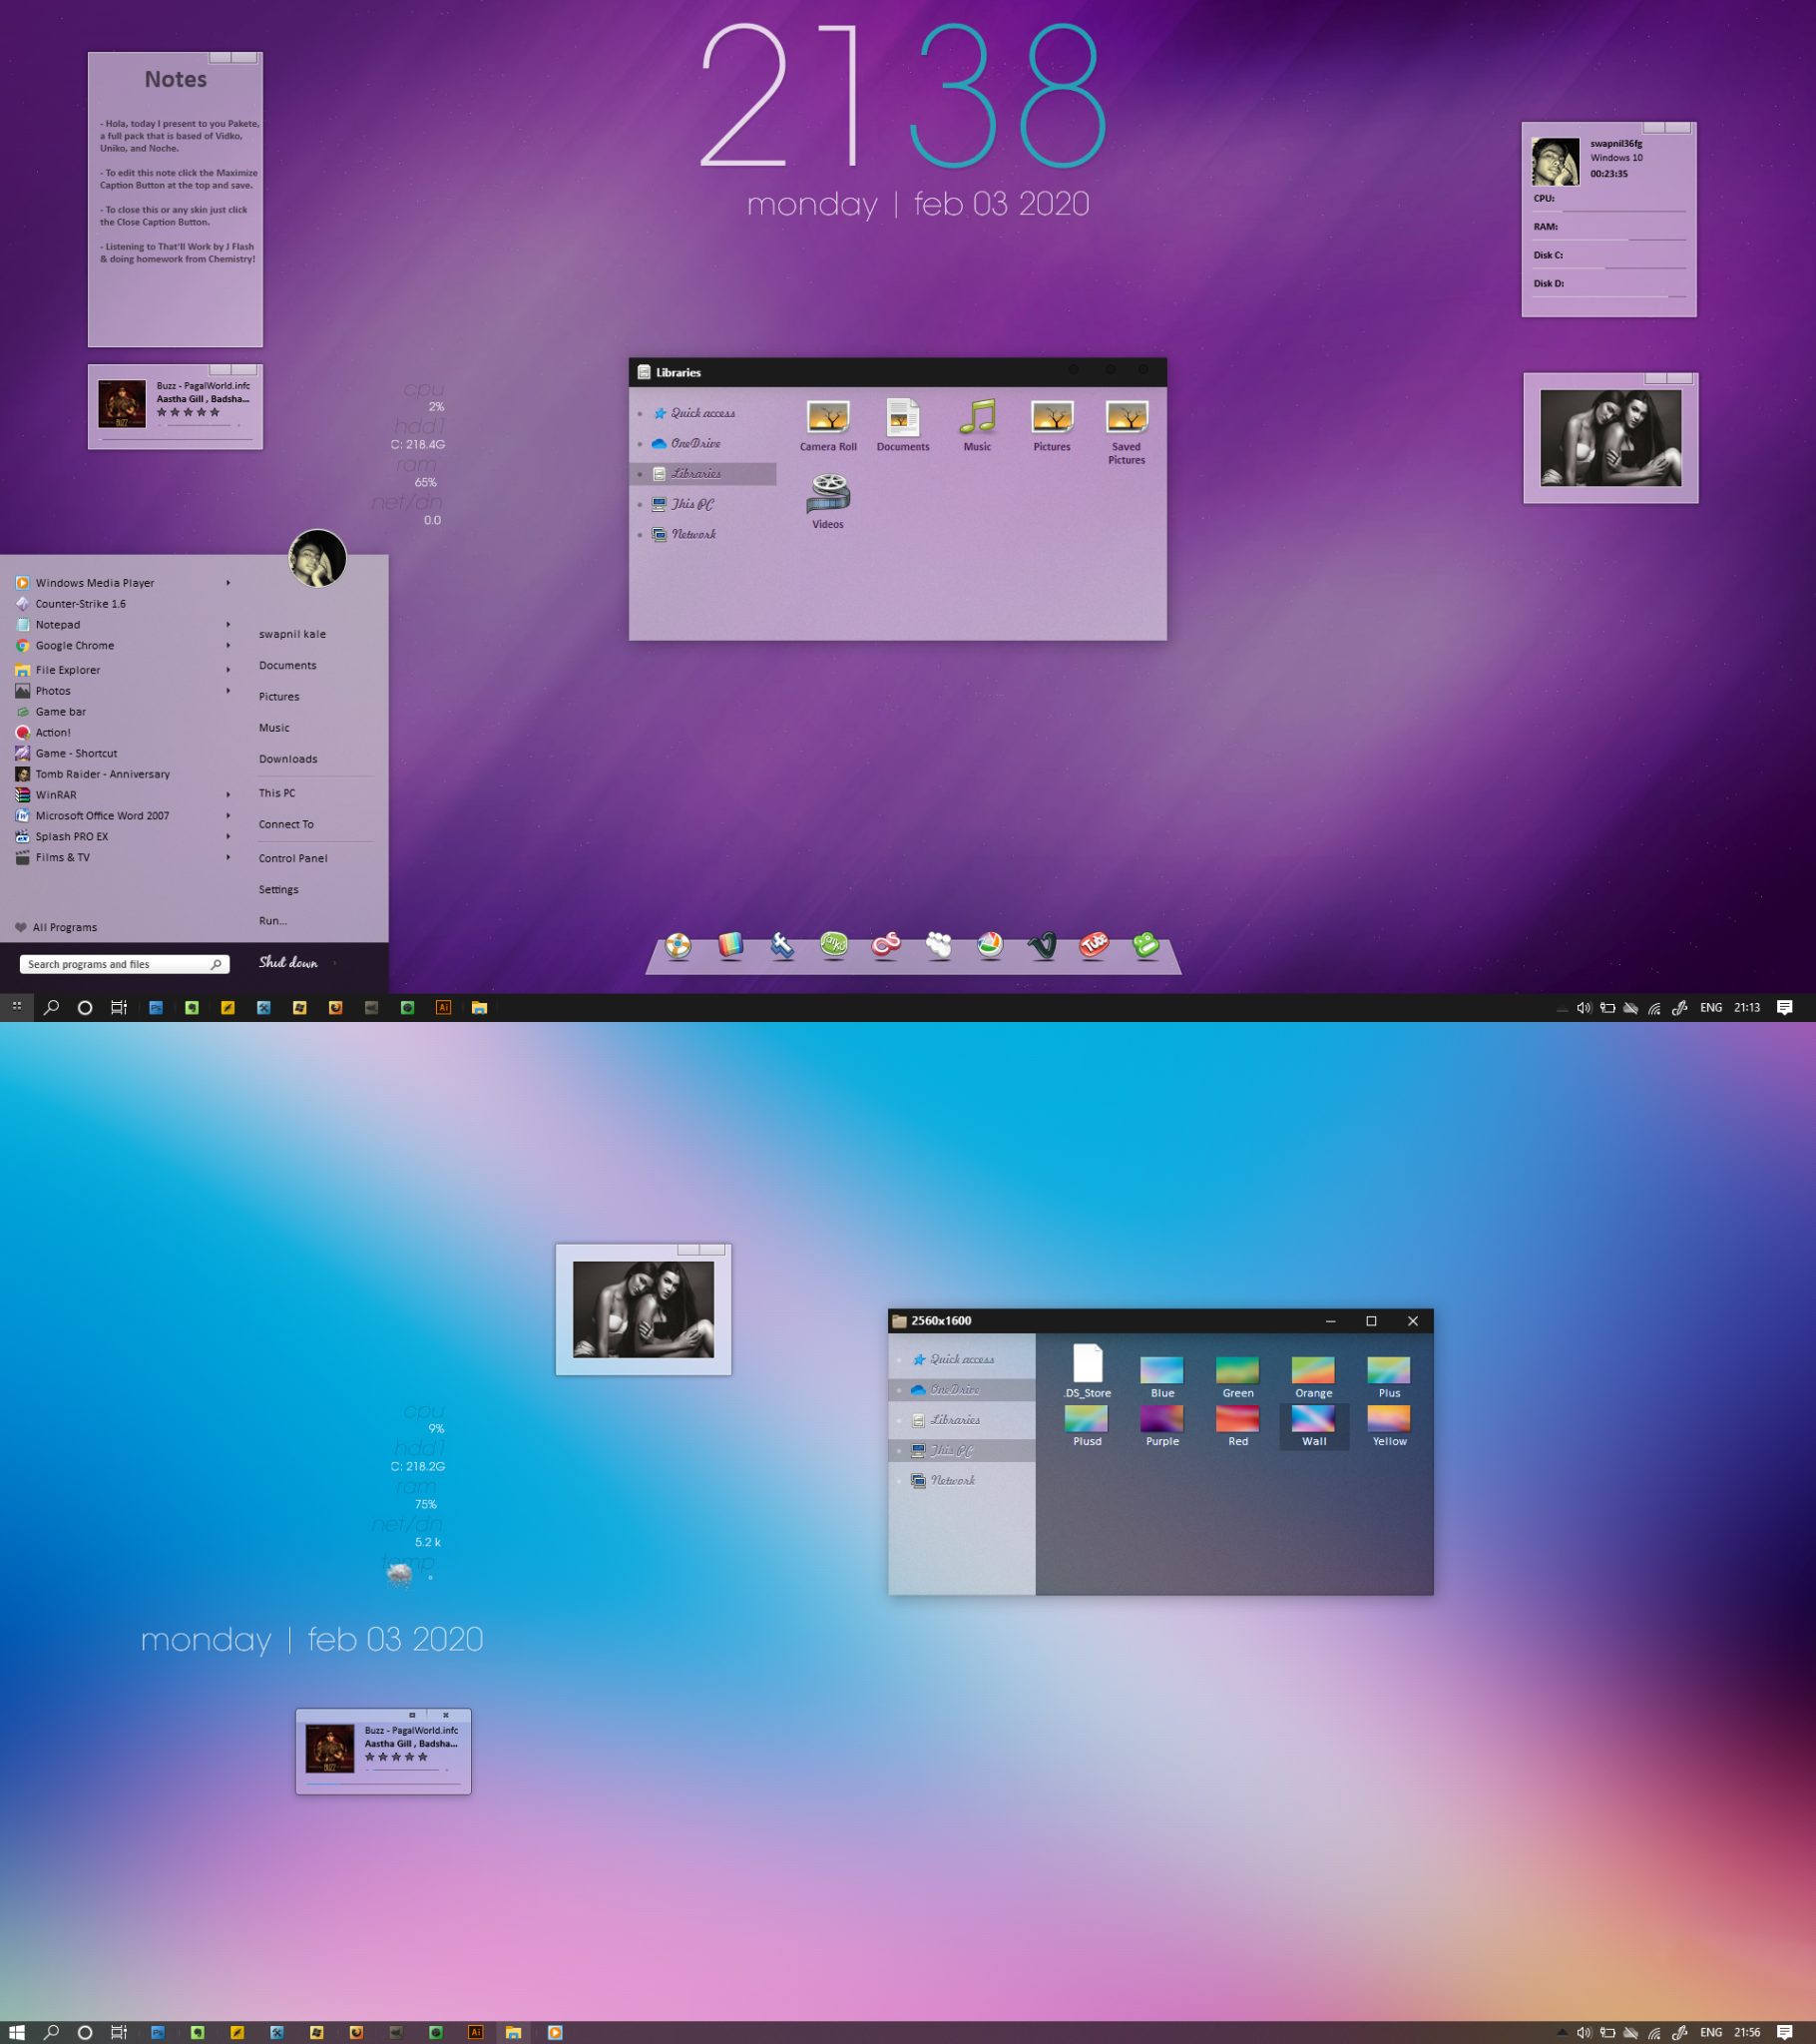The width and height of the screenshot is (1816, 2044).
Task: Open All Programs list
Action: click(x=64, y=927)
